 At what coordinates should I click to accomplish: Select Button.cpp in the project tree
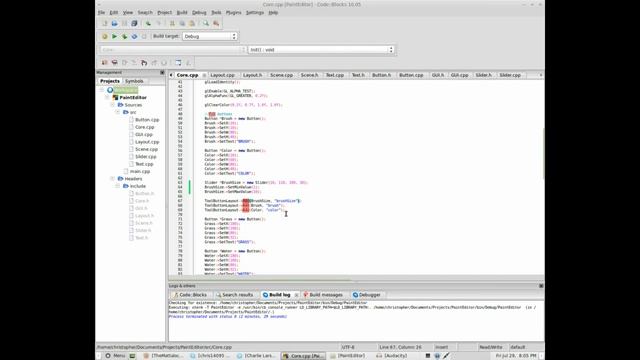[x=147, y=120]
